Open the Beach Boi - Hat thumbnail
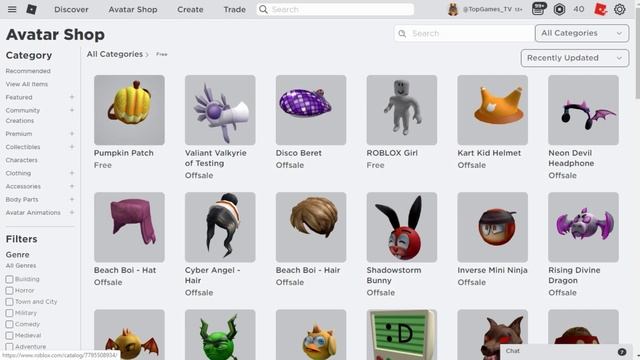Viewport: 640px width, 360px height. [129, 227]
